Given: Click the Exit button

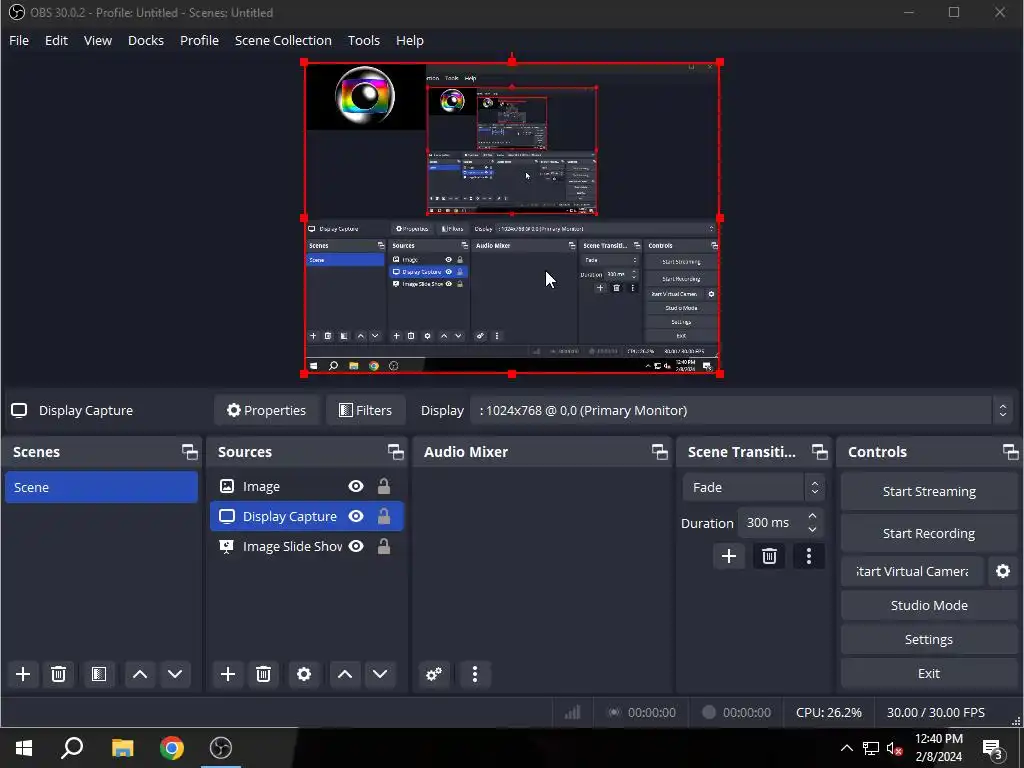Looking at the screenshot, I should click(x=929, y=673).
